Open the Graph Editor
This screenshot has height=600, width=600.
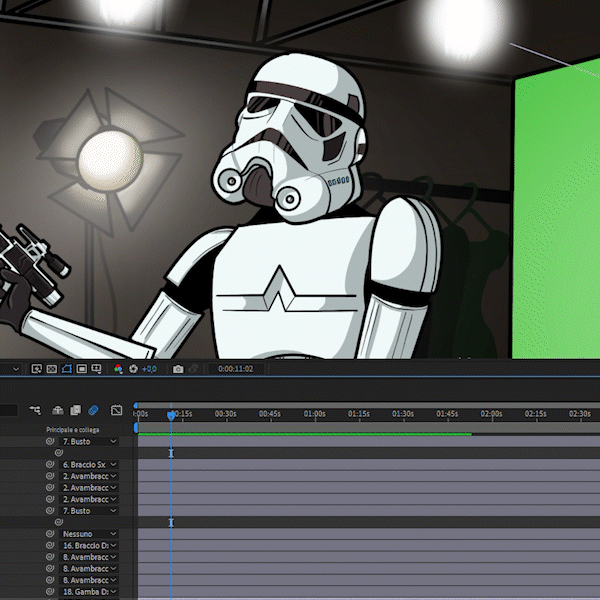[x=116, y=410]
